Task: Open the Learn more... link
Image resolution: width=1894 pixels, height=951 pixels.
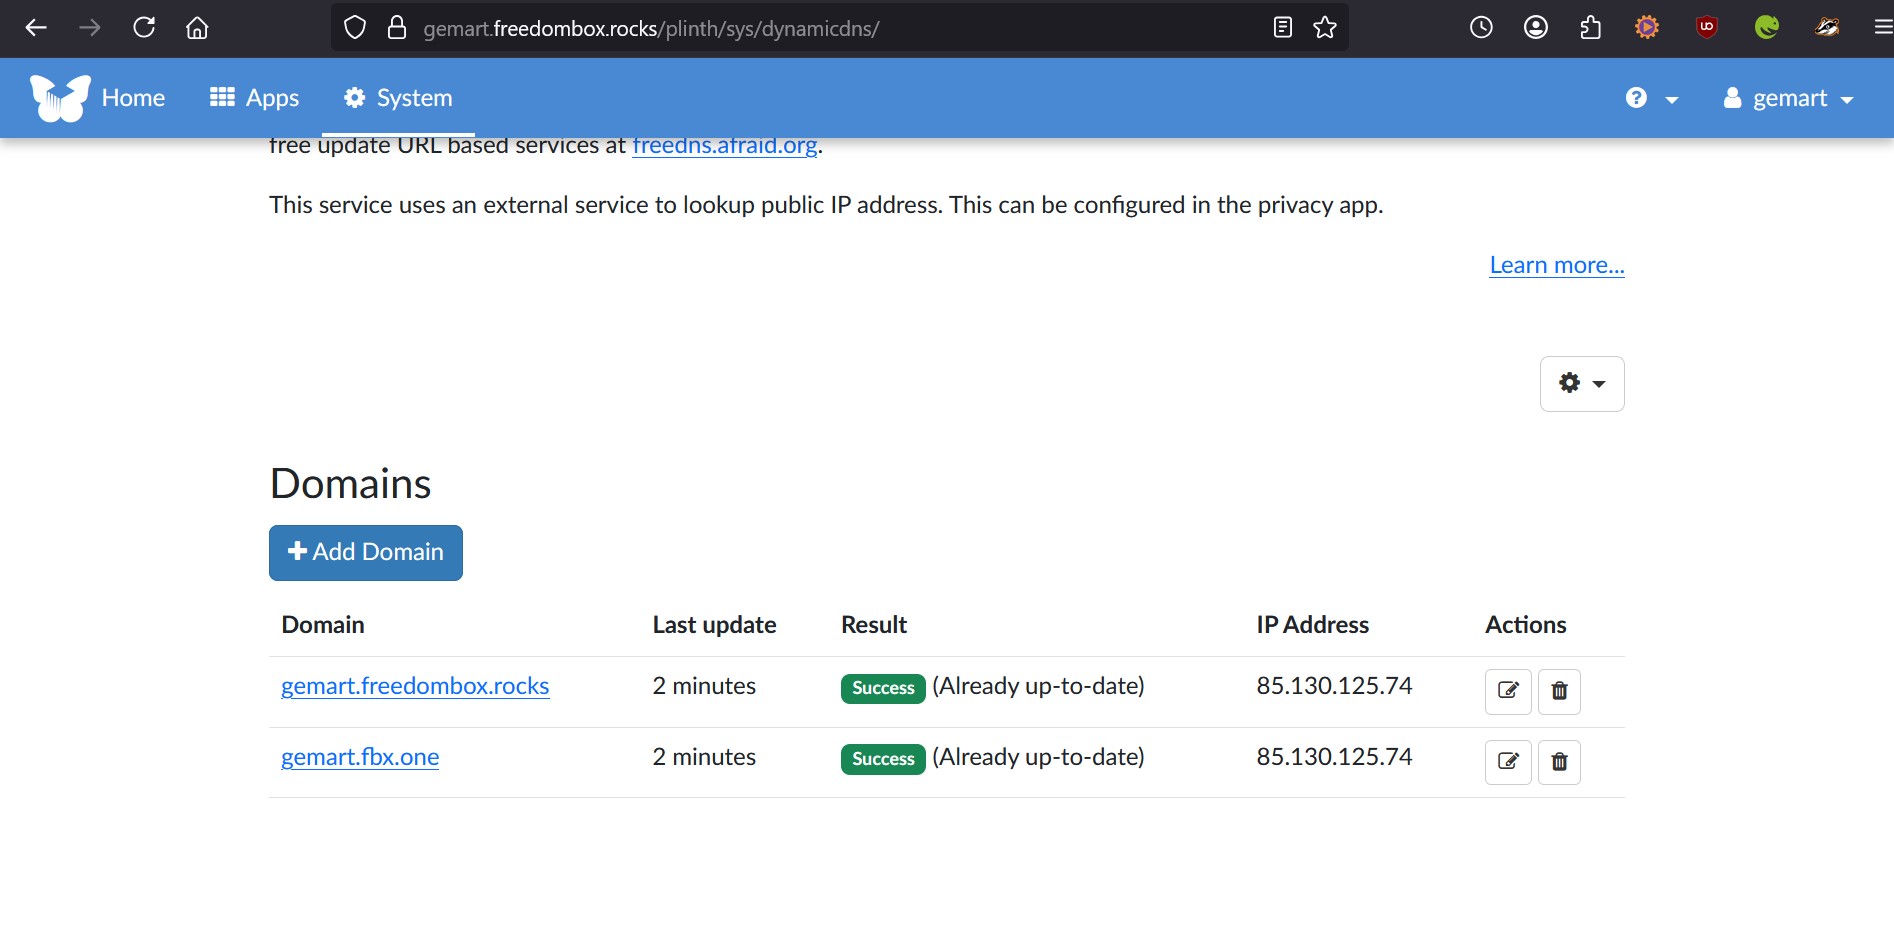Action: (x=1557, y=265)
